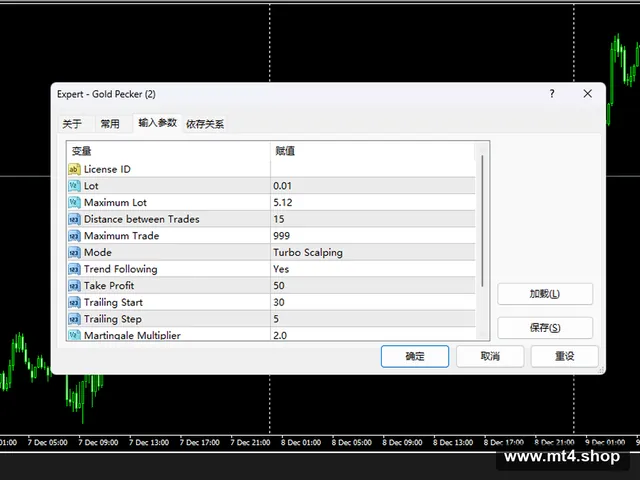The height and width of the screenshot is (480, 640).
Task: Click the 变量 column header
Action: [168, 151]
